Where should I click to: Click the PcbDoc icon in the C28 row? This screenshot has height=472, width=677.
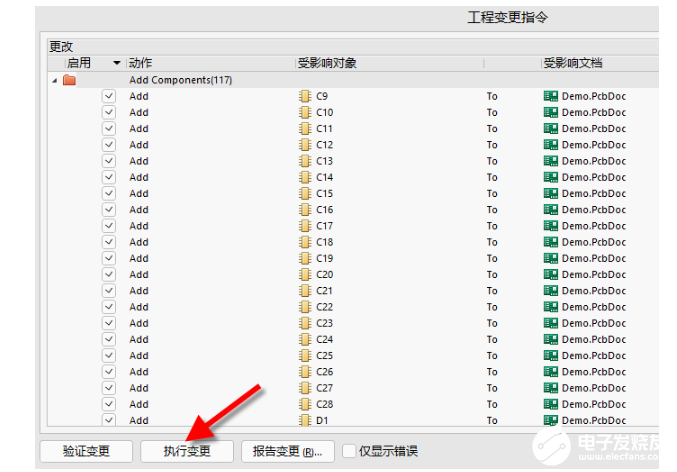[550, 404]
